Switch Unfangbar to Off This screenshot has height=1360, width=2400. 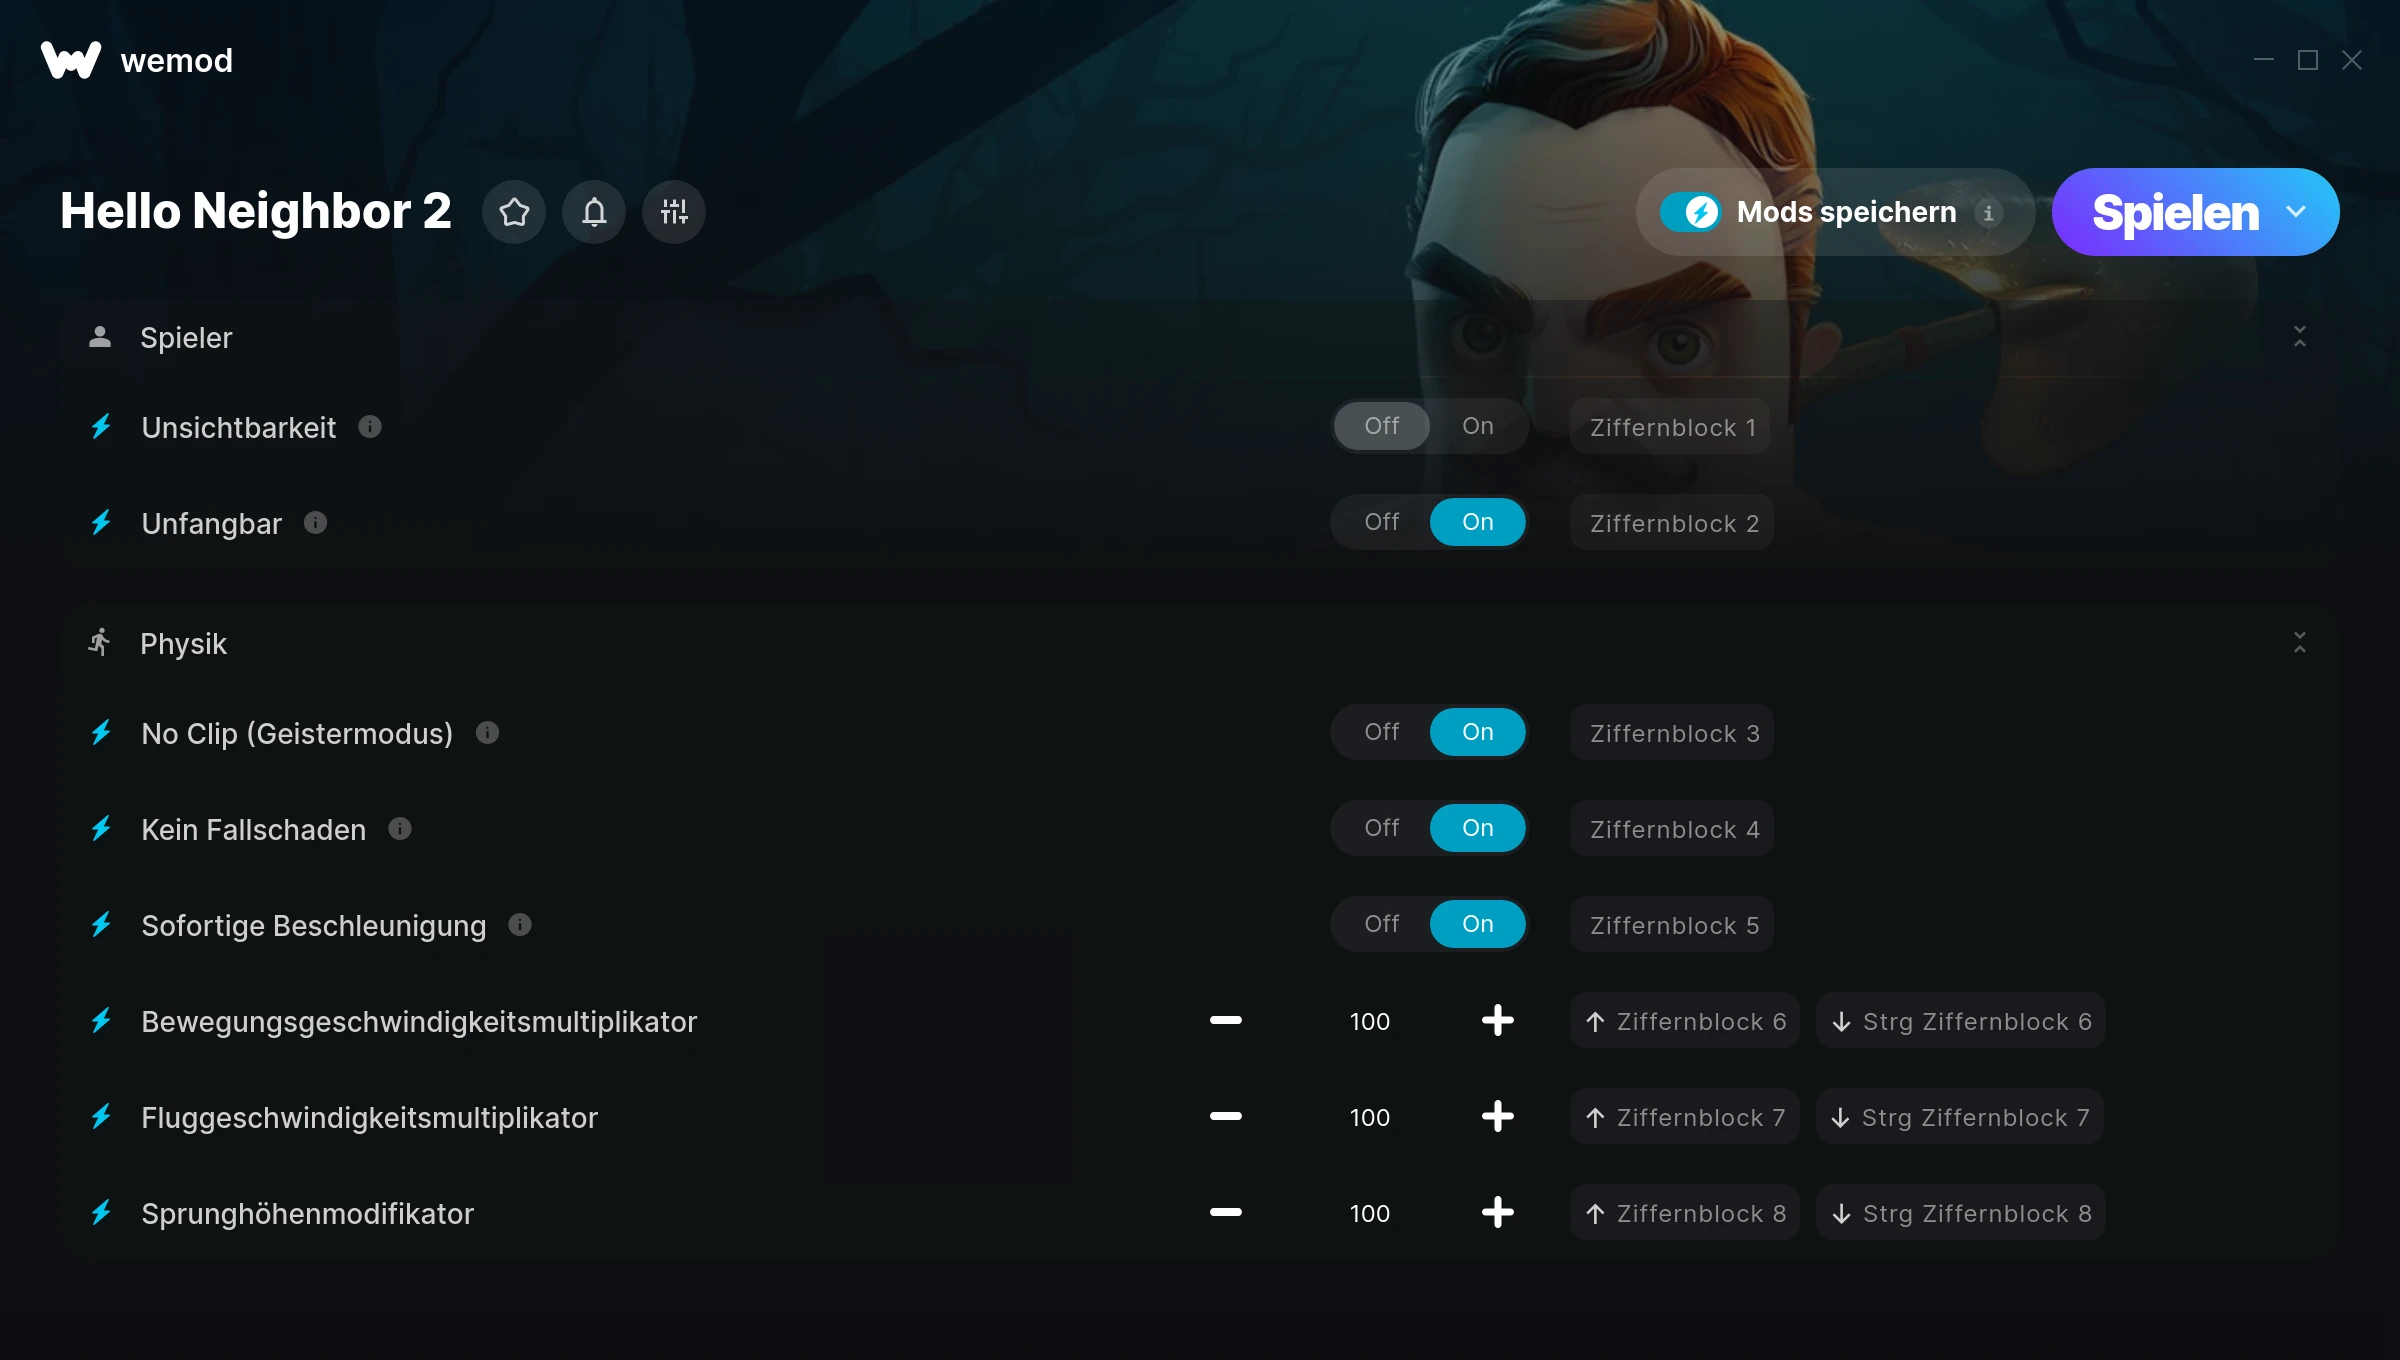click(1382, 522)
